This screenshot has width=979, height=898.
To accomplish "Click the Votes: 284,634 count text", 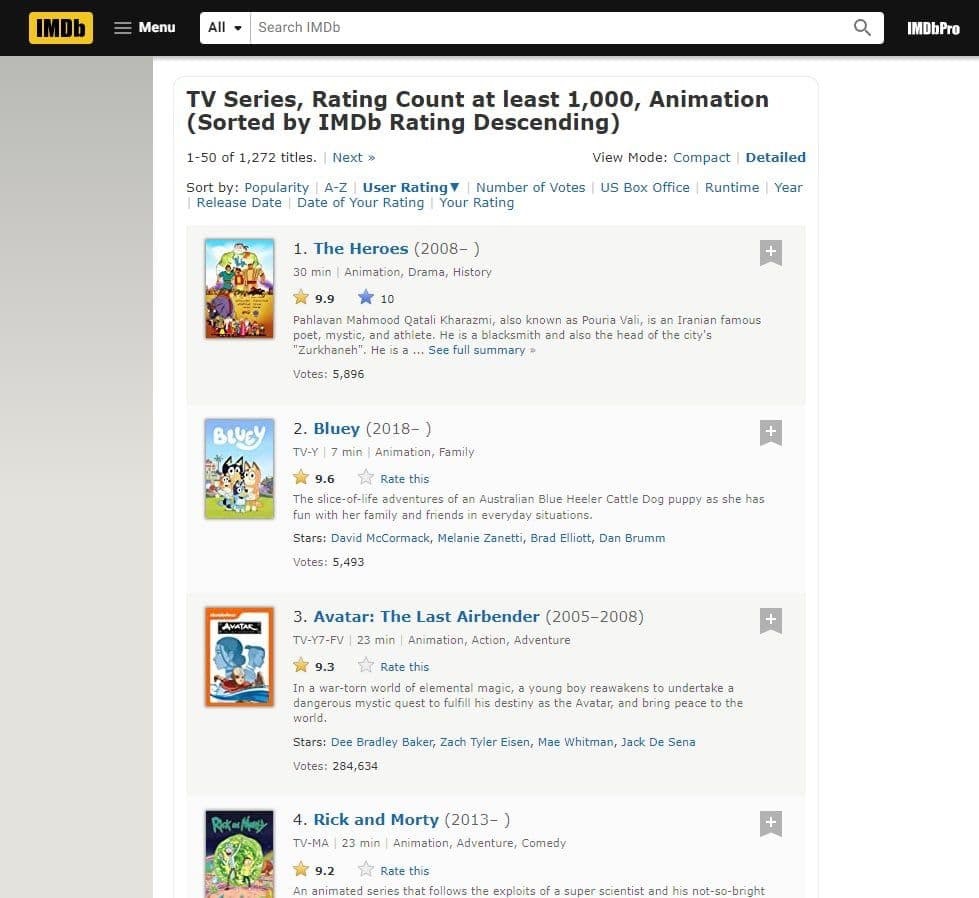I will click(x=335, y=766).
